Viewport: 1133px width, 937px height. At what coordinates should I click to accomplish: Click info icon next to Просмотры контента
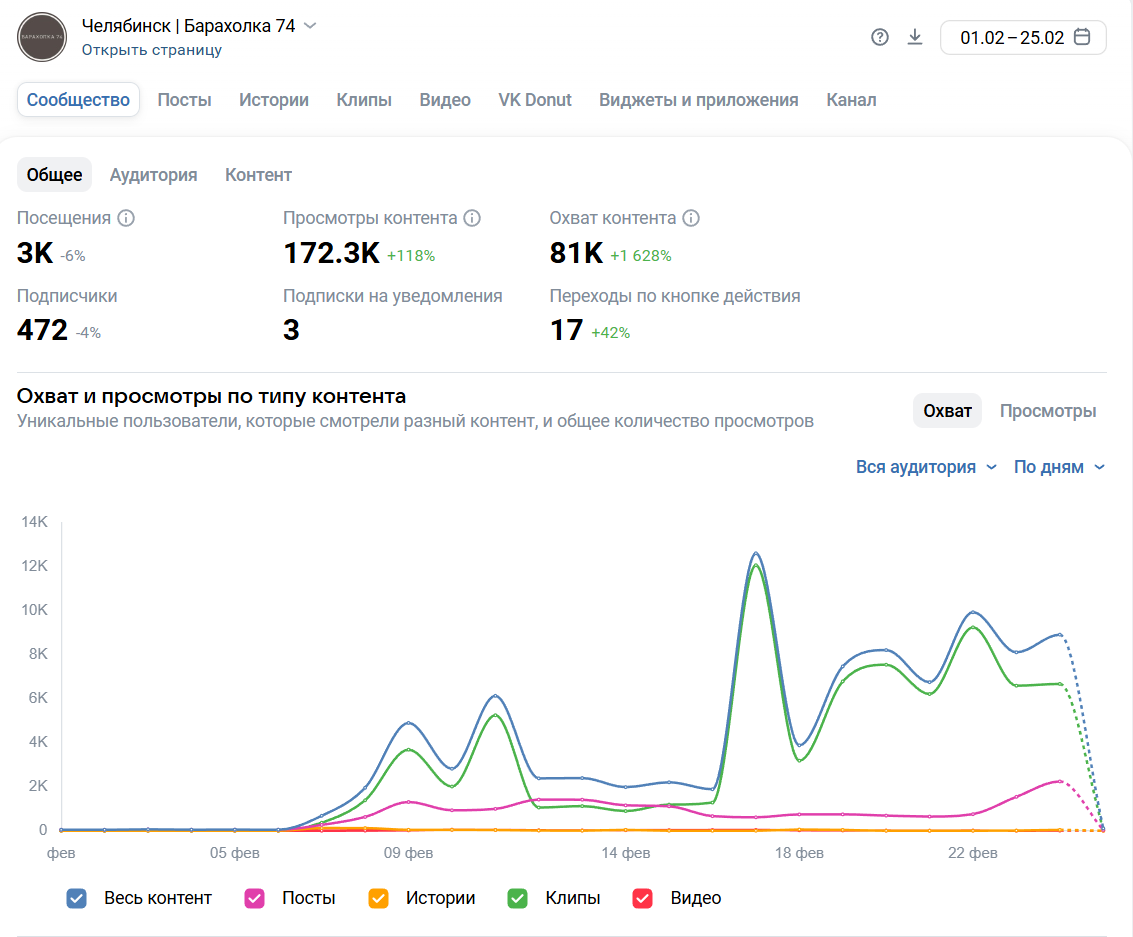pyautogui.click(x=473, y=218)
